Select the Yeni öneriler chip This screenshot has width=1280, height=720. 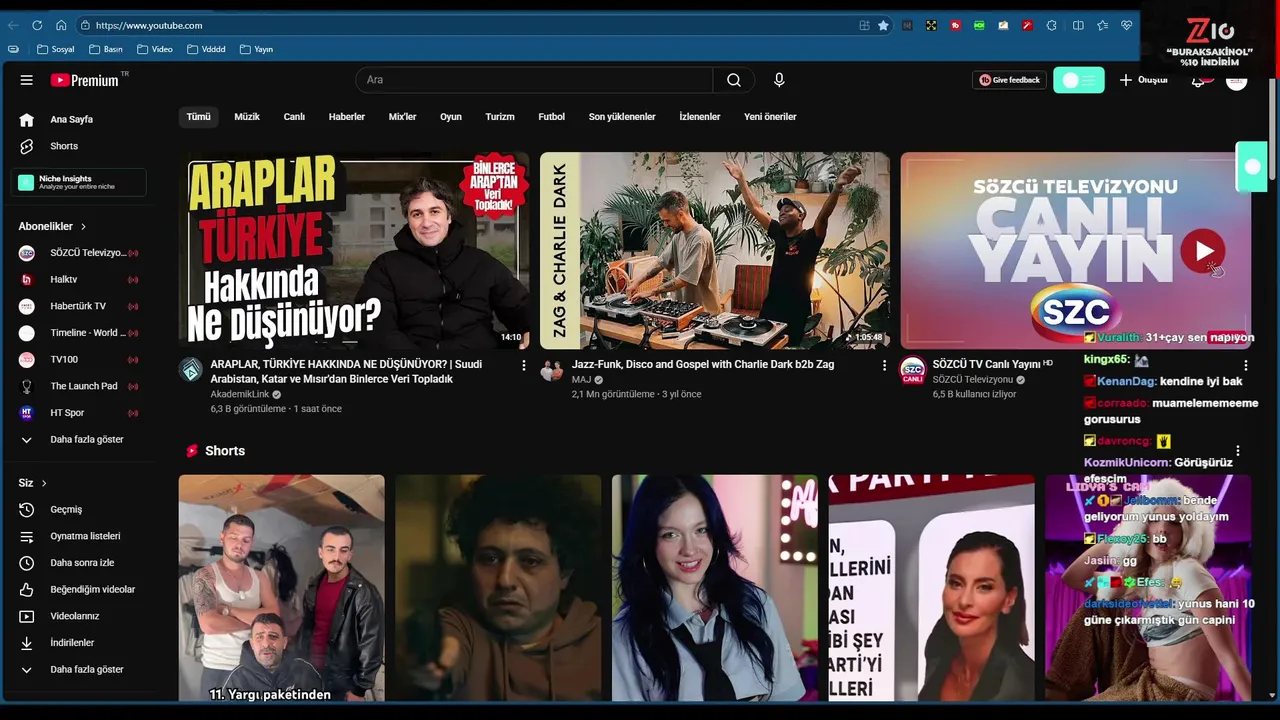pyautogui.click(x=770, y=117)
